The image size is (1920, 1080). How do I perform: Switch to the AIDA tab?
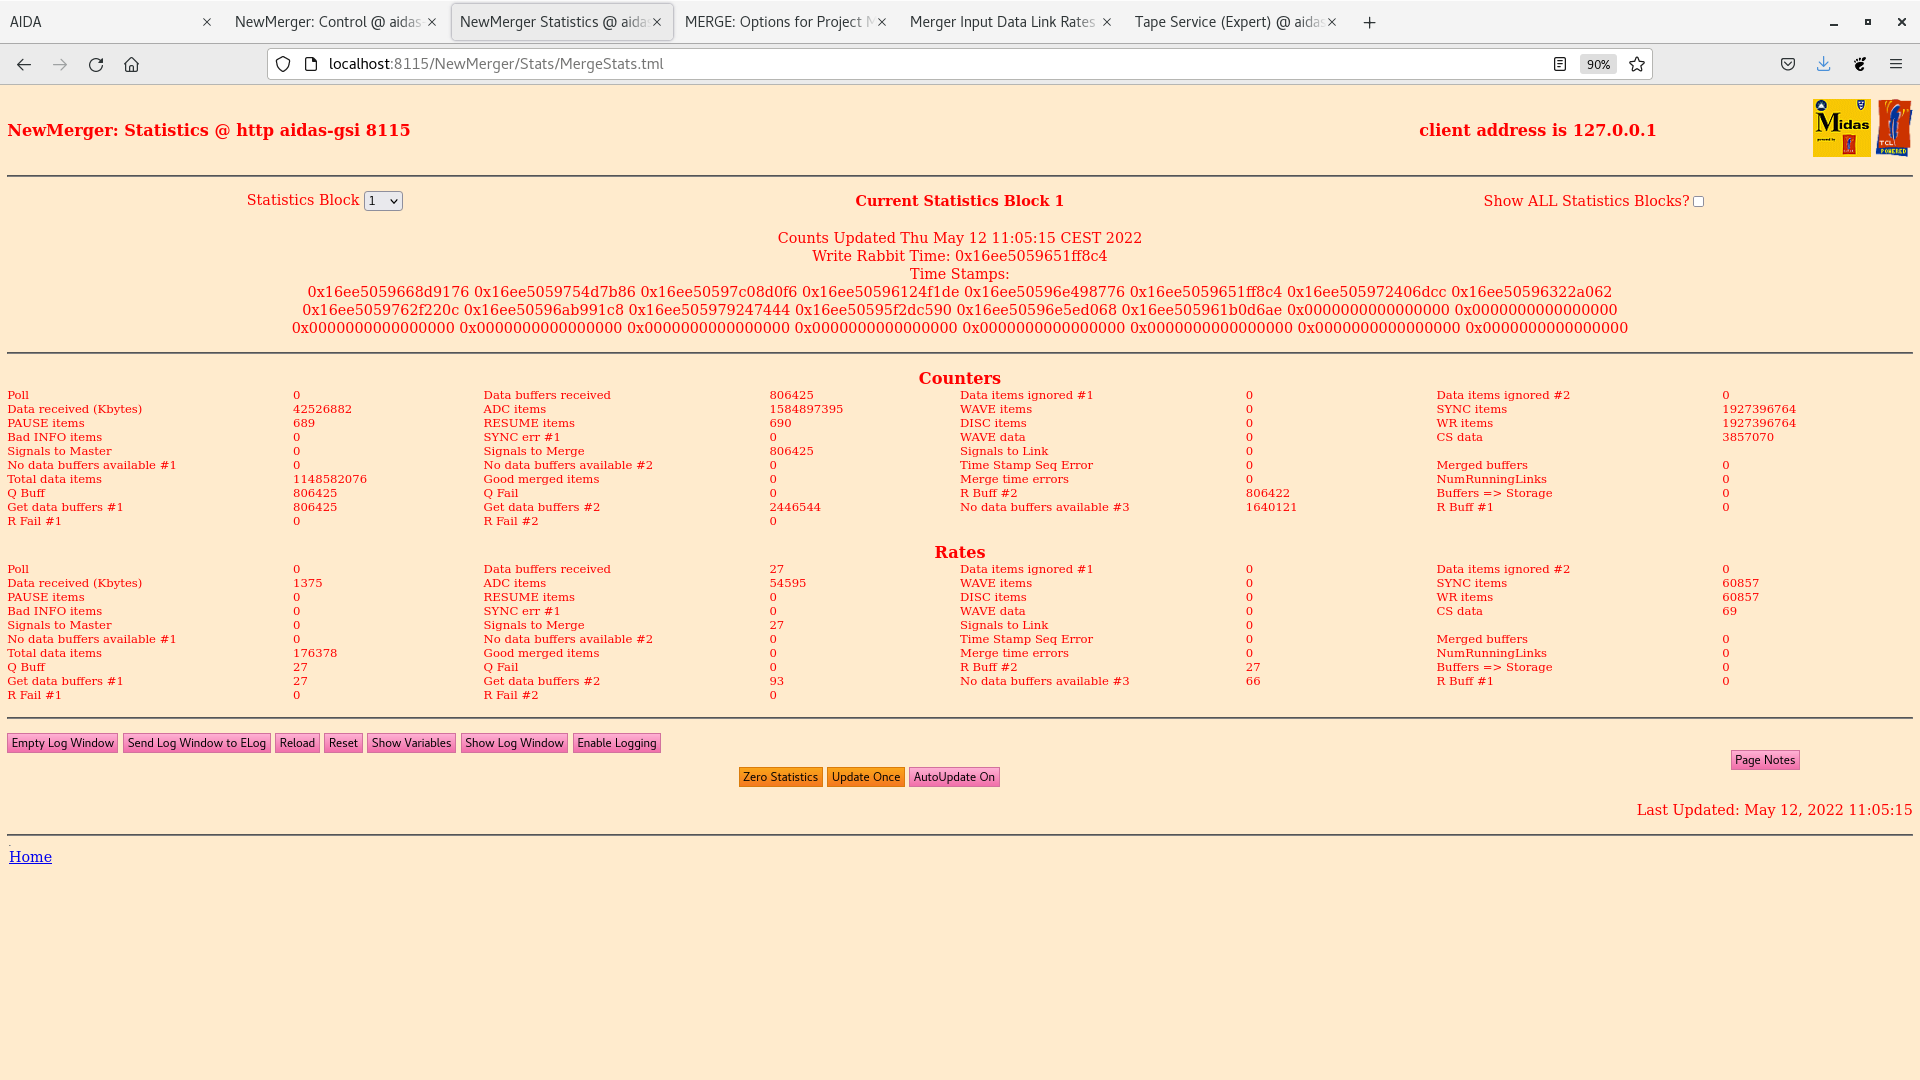click(108, 22)
